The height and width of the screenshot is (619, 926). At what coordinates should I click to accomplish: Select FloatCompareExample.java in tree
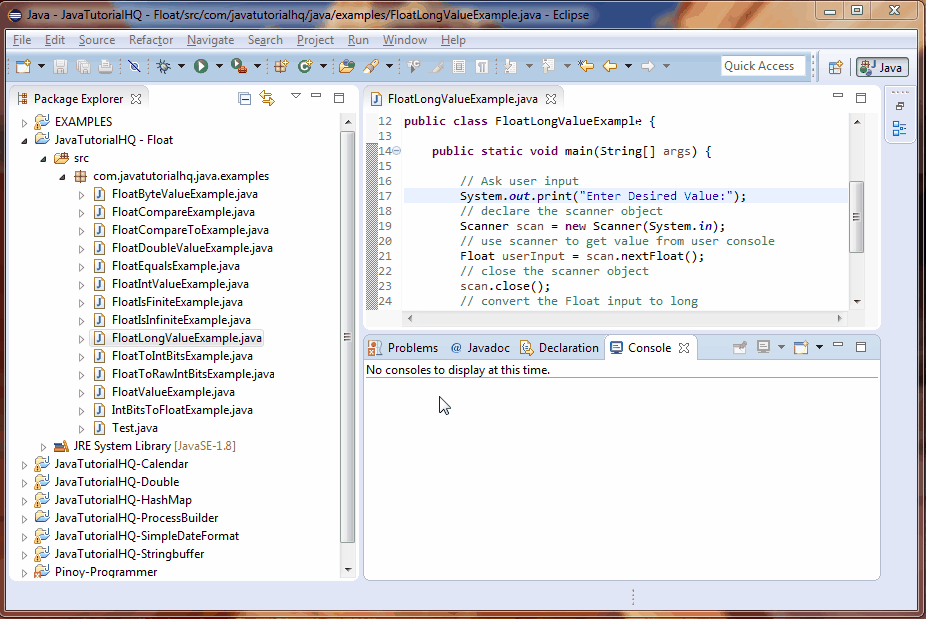point(183,212)
